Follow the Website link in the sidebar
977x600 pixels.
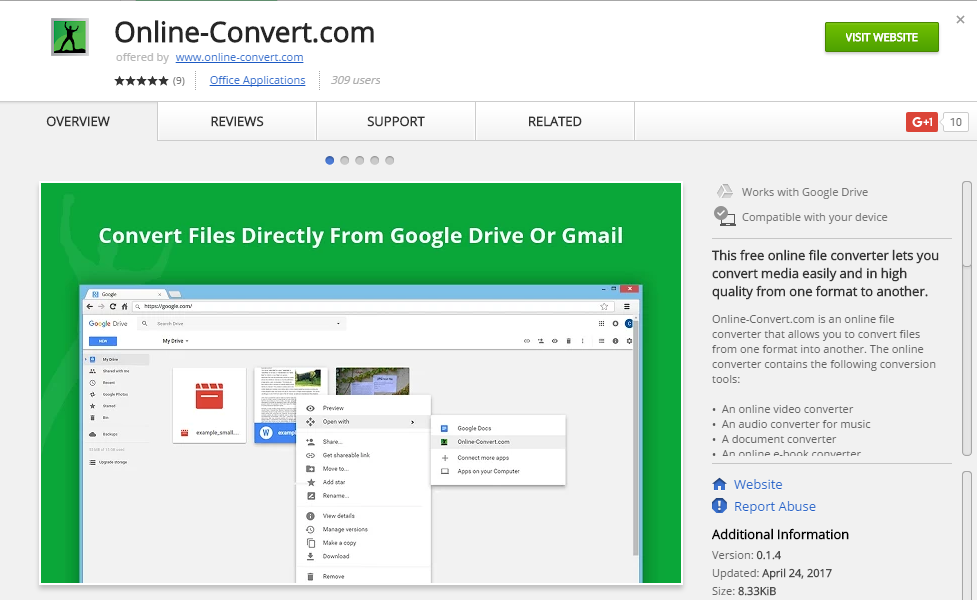pyautogui.click(x=758, y=484)
